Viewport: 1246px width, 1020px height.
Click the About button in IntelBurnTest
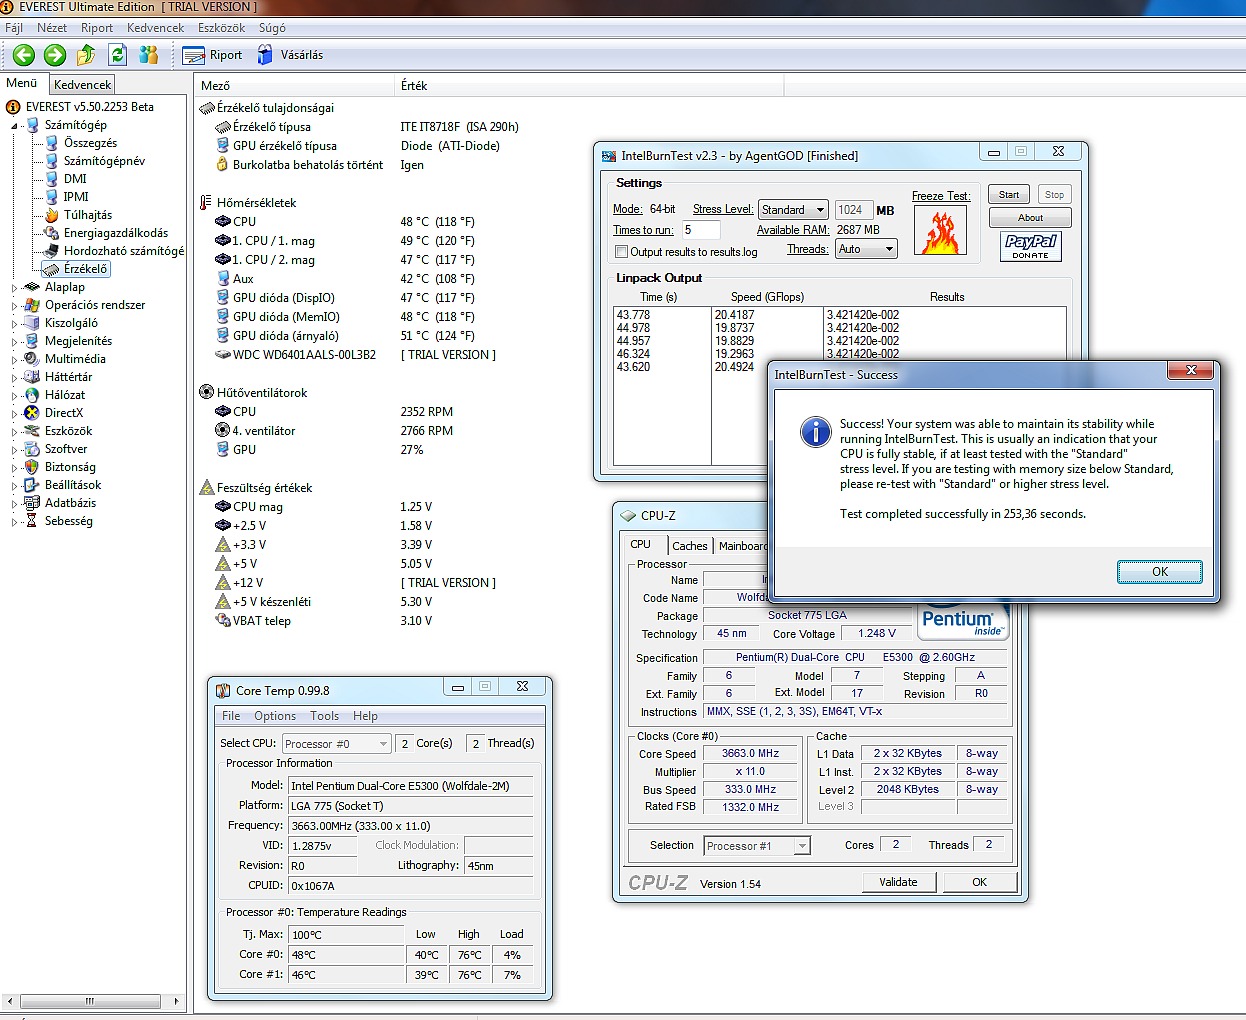click(1030, 218)
